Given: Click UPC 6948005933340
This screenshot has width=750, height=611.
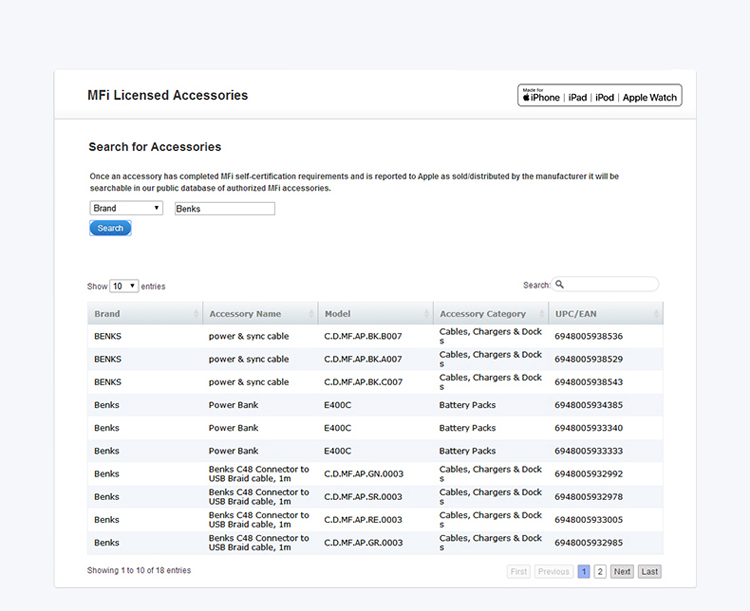Looking at the screenshot, I should tap(588, 428).
